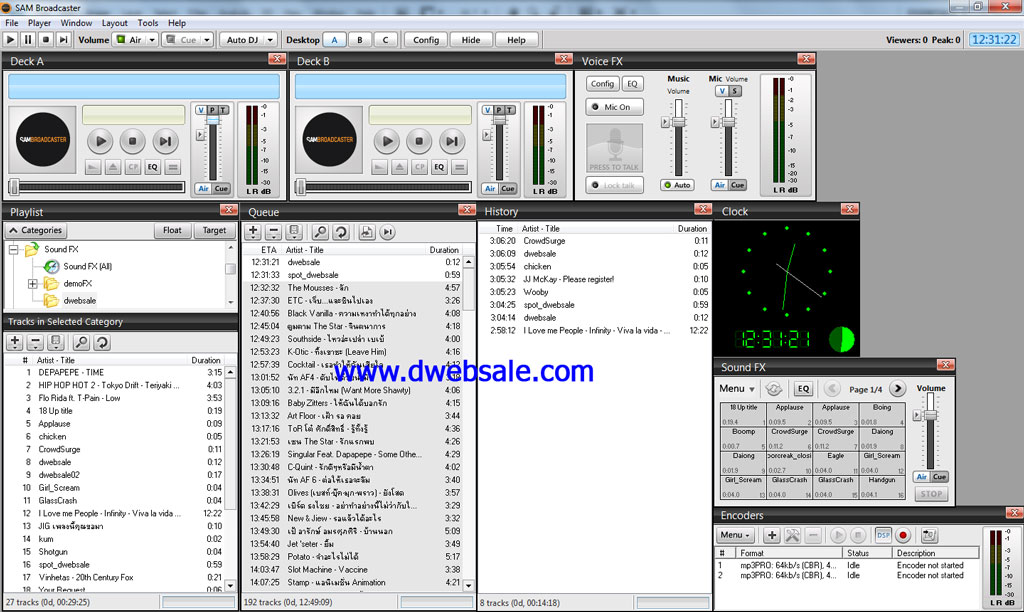Viewport: 1024px width, 612px height.
Task: Open Encoders Menu dropdown
Action: 735,535
